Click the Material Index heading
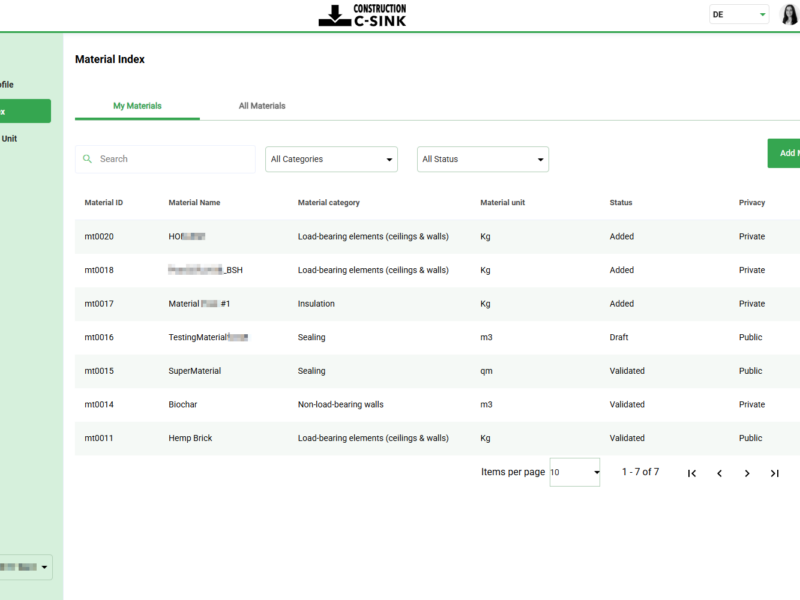Viewport: 800px width, 600px height. coord(110,59)
